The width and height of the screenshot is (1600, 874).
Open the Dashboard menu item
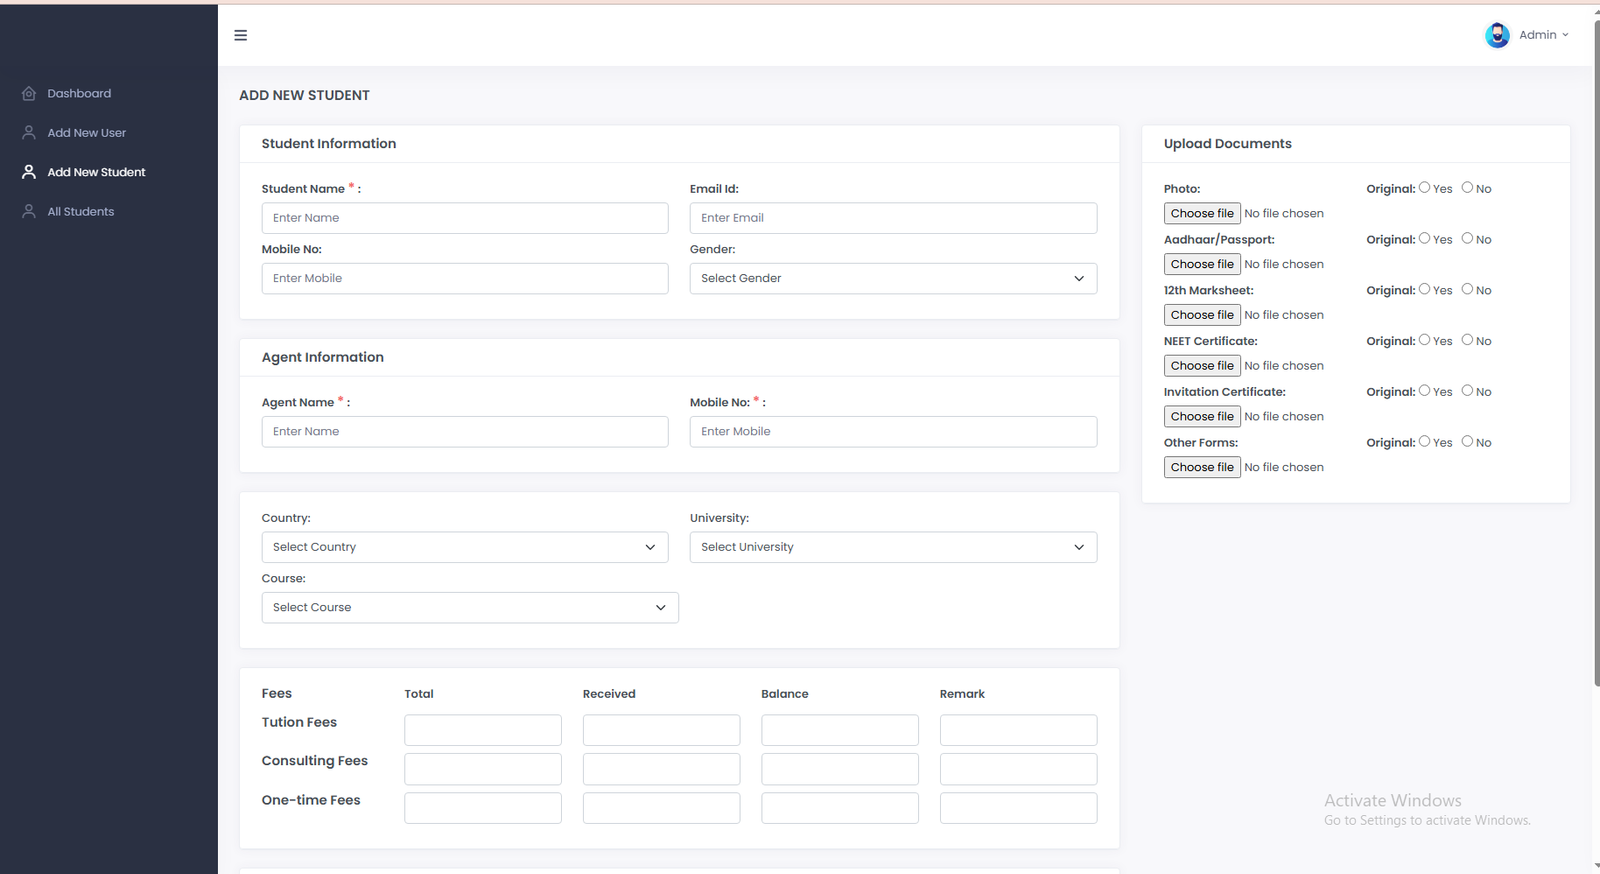pyautogui.click(x=79, y=93)
